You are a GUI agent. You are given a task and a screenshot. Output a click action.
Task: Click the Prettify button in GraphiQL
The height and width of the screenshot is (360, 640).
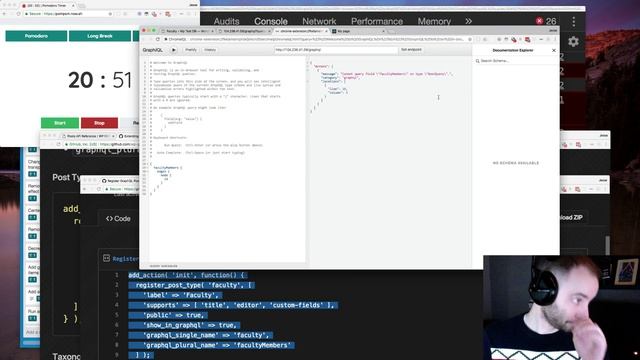click(191, 50)
